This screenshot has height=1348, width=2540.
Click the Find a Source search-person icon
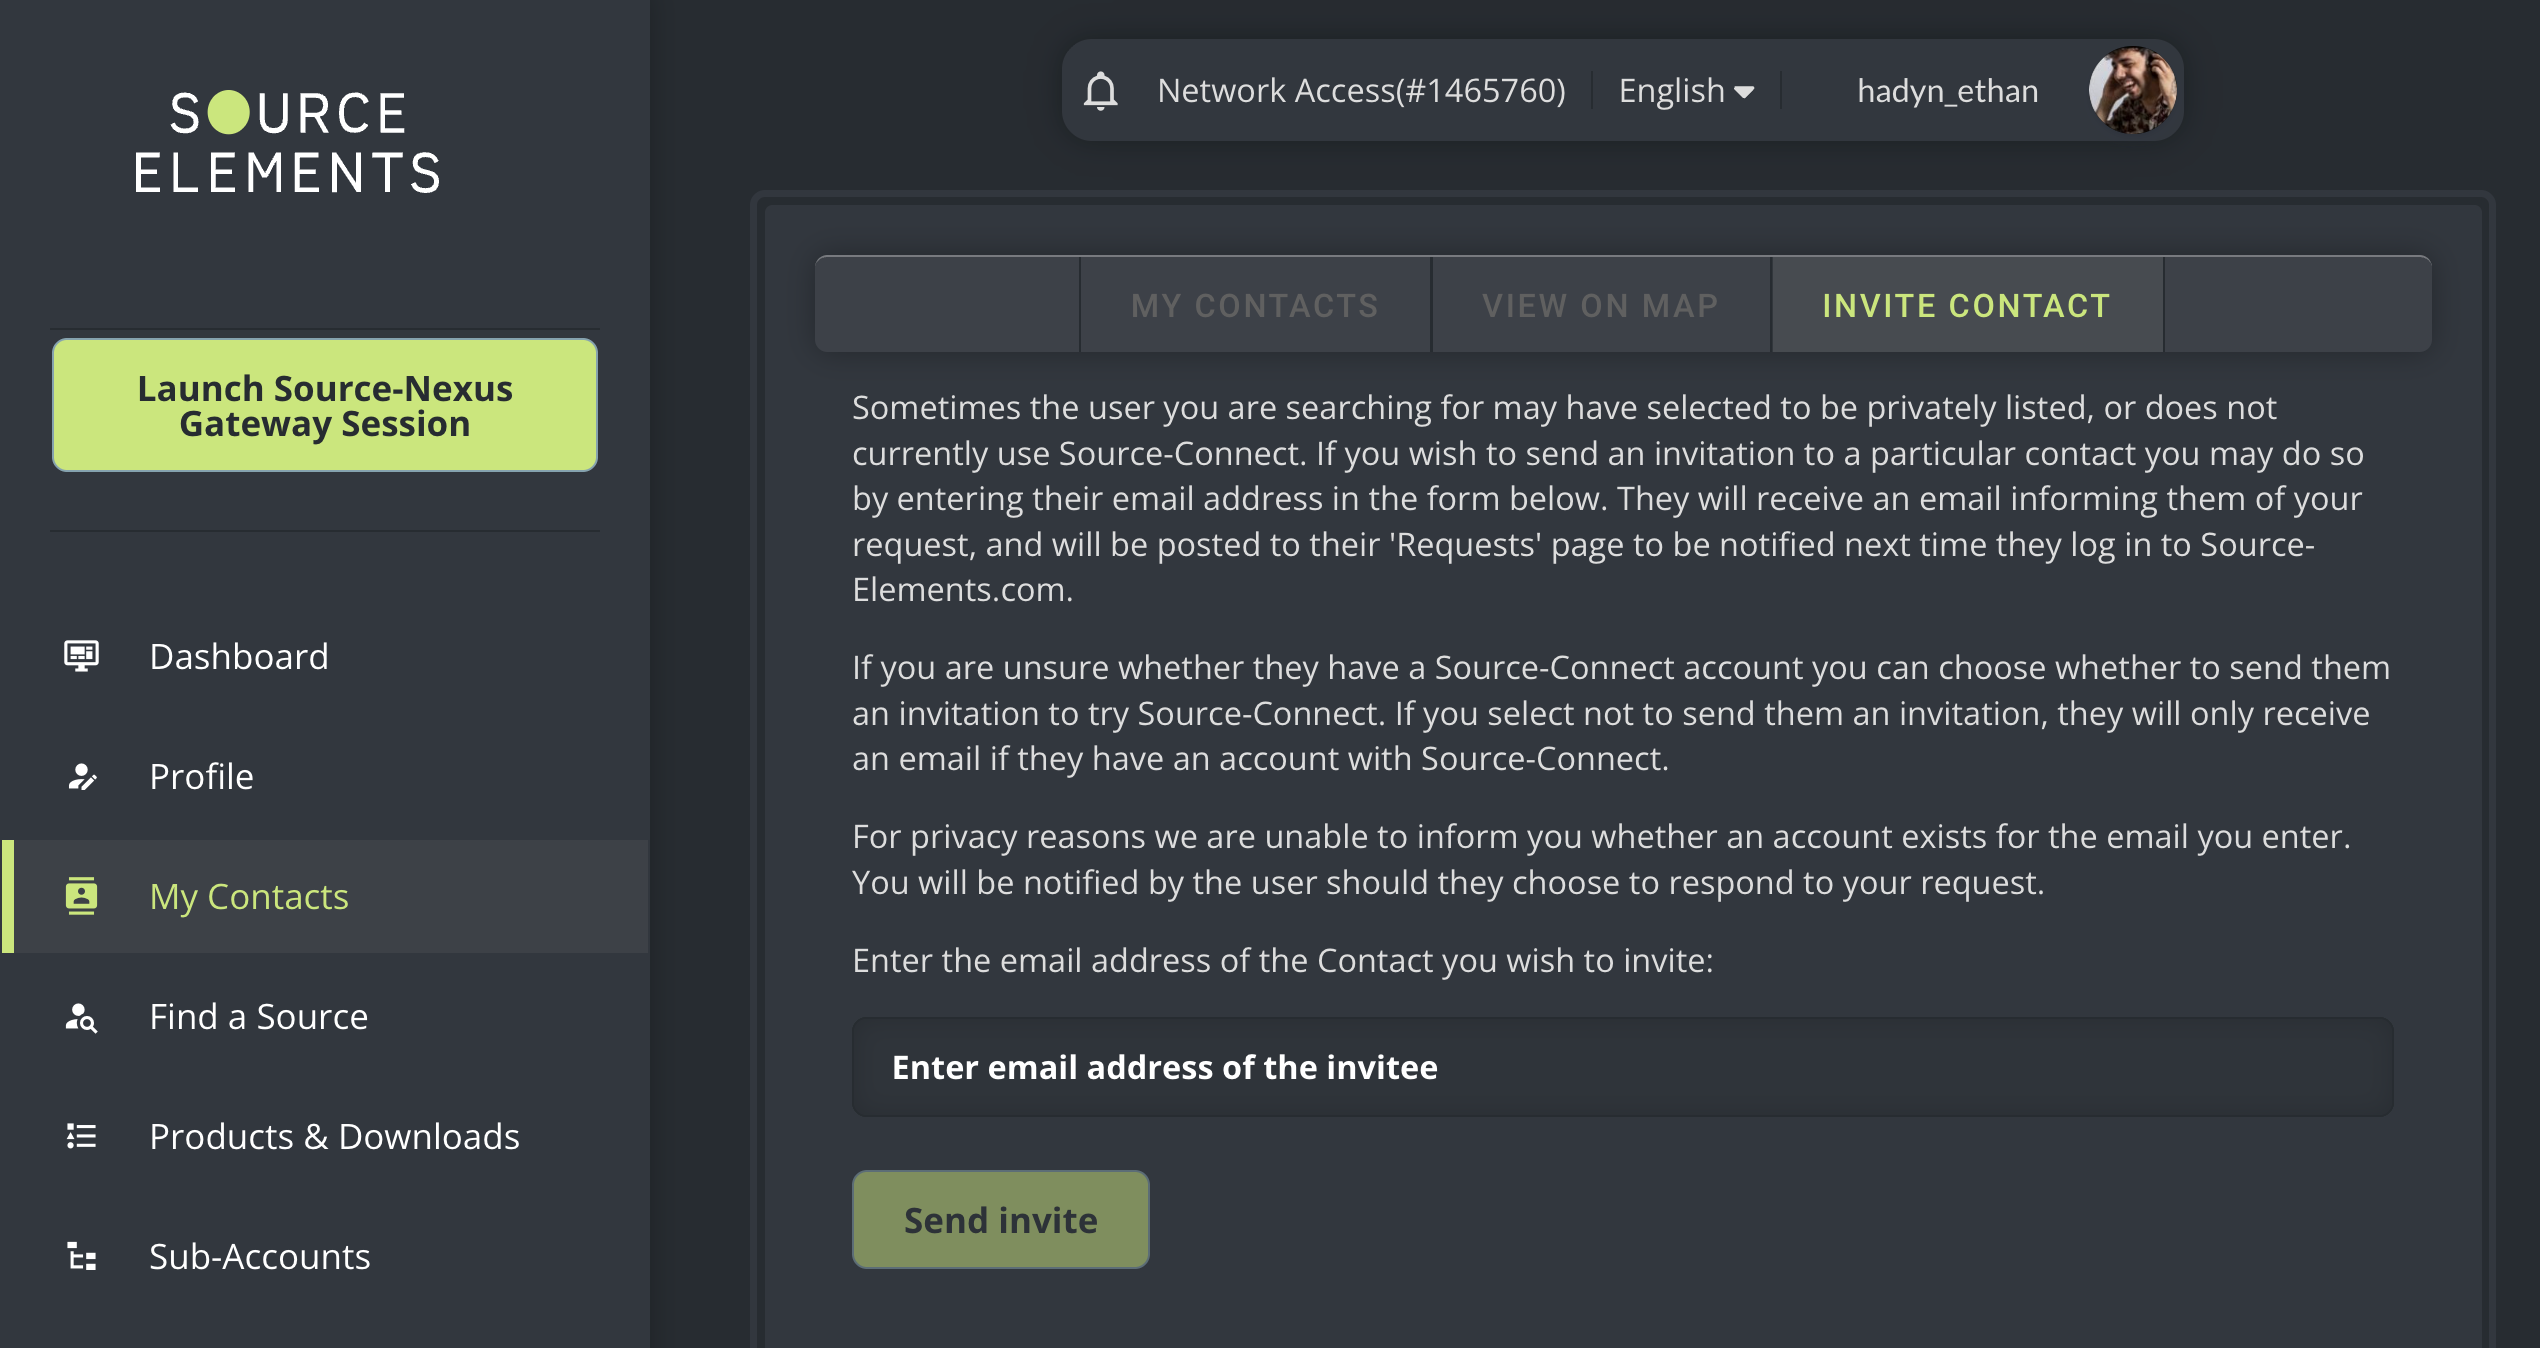pyautogui.click(x=81, y=1017)
